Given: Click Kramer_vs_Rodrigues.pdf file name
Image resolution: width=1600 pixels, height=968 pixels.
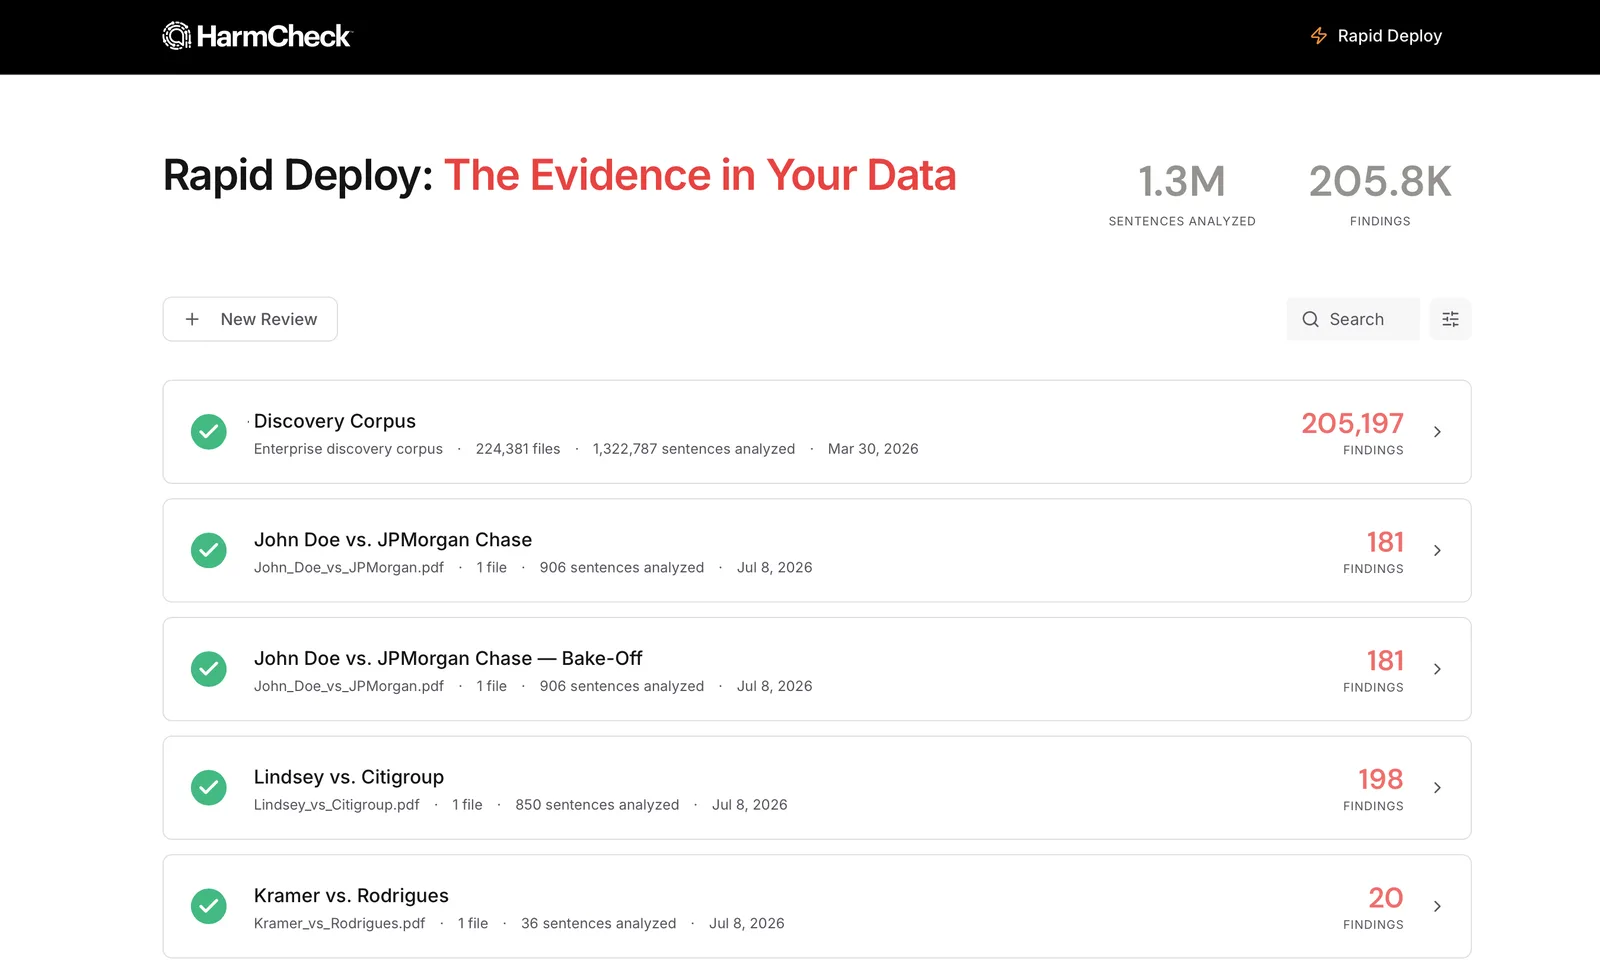Looking at the screenshot, I should coord(339,923).
